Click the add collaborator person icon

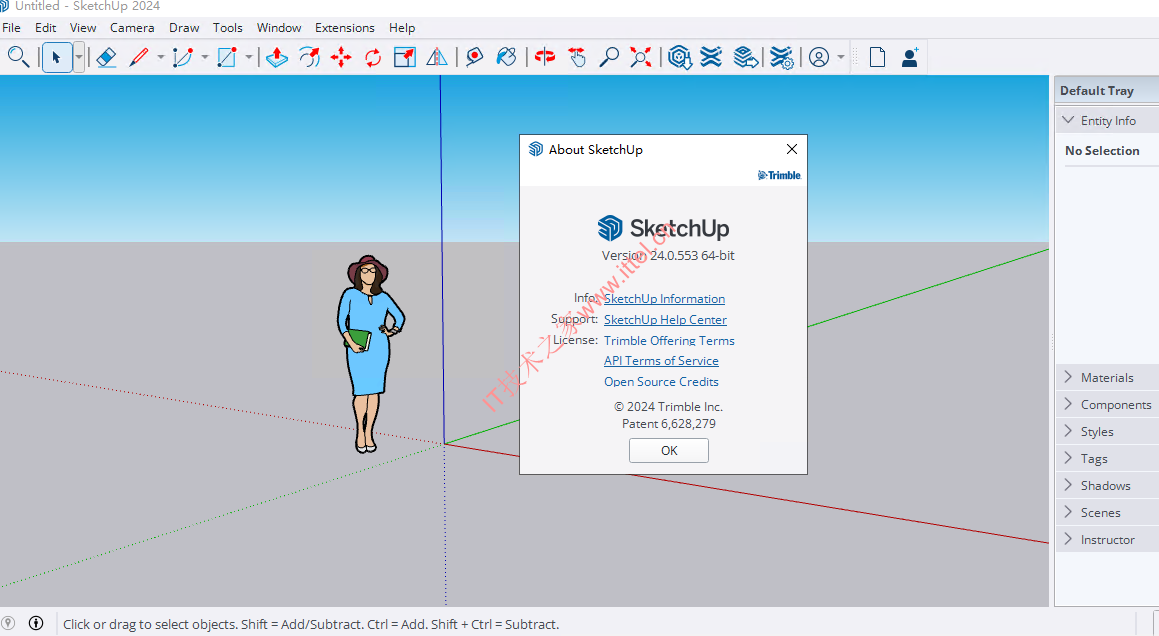[910, 57]
